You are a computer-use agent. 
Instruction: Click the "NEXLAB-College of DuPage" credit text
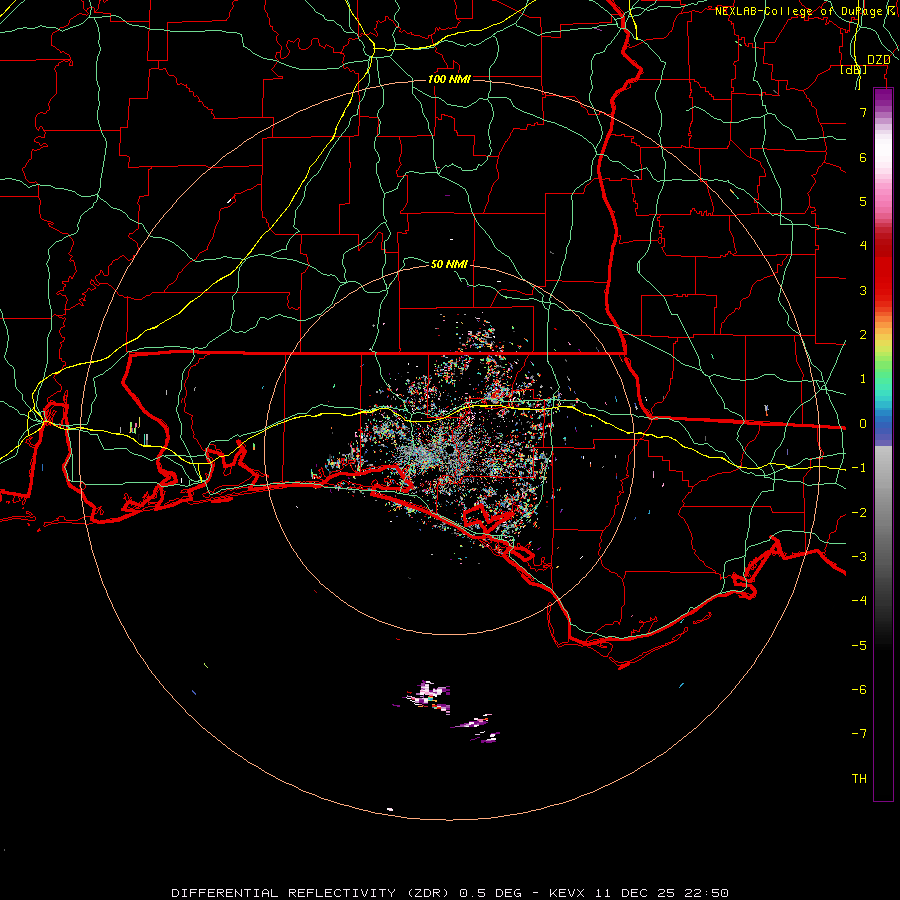(x=798, y=11)
